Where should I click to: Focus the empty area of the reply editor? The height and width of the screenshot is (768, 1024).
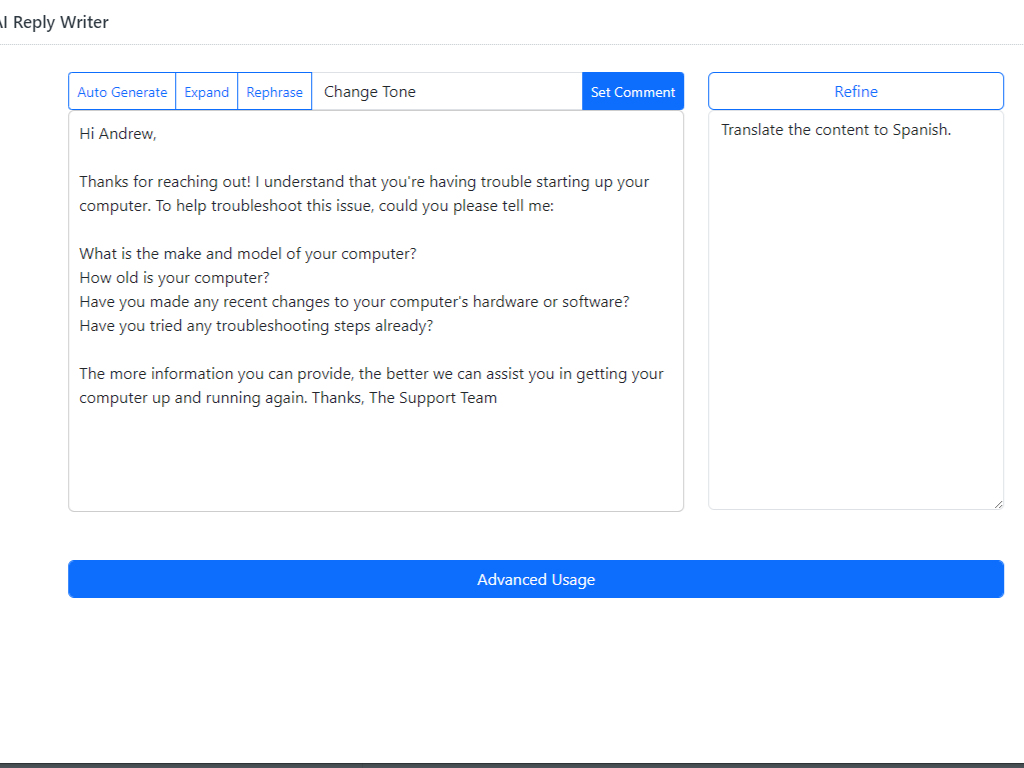pos(375,460)
